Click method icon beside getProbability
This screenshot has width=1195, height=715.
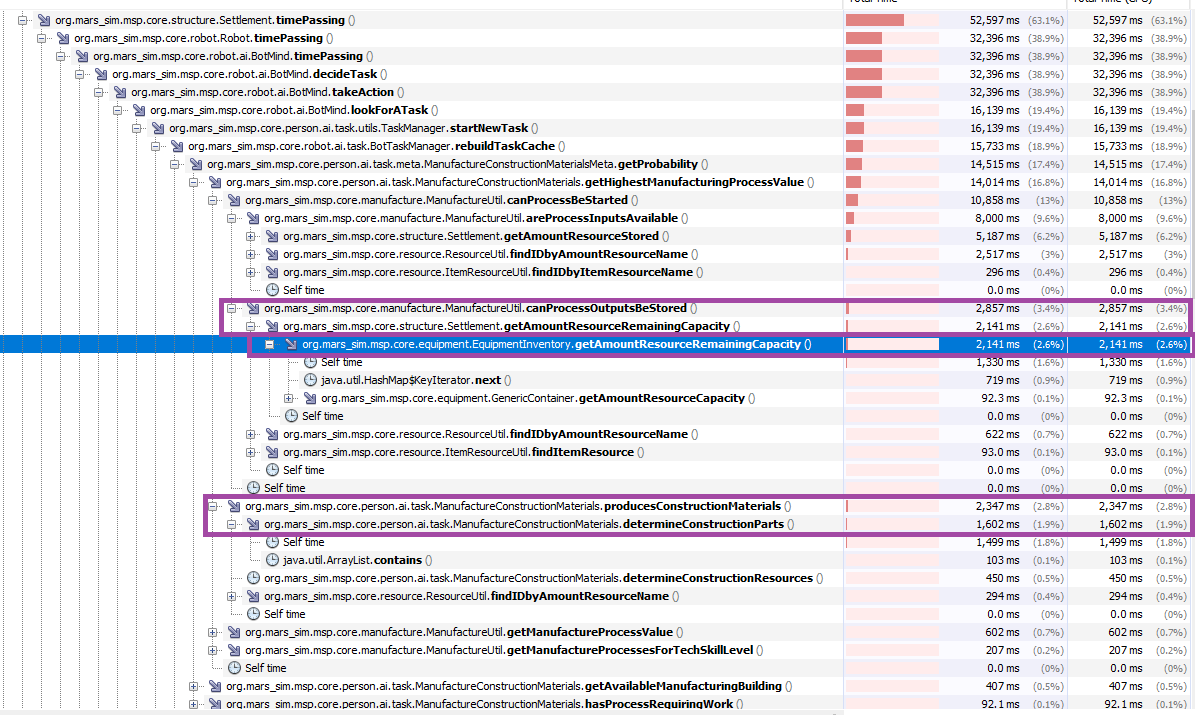pos(197,164)
